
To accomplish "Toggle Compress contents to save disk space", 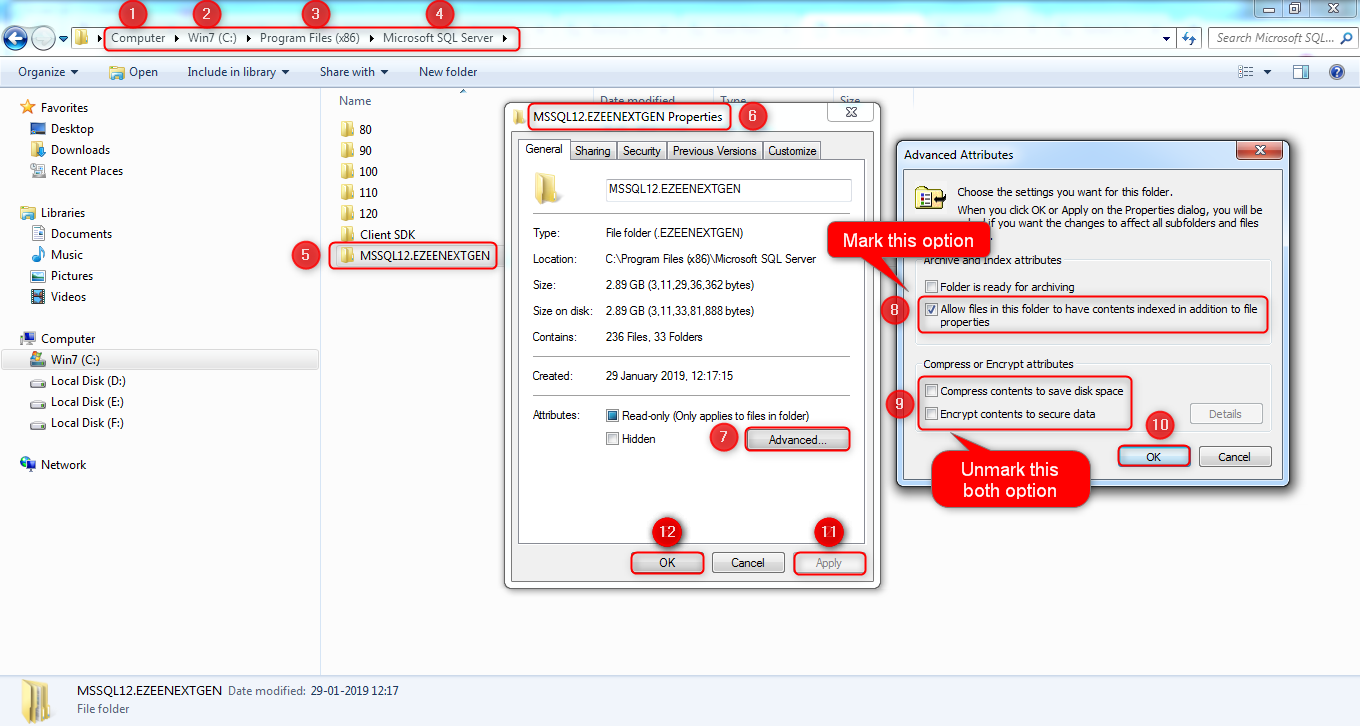I will [x=932, y=391].
